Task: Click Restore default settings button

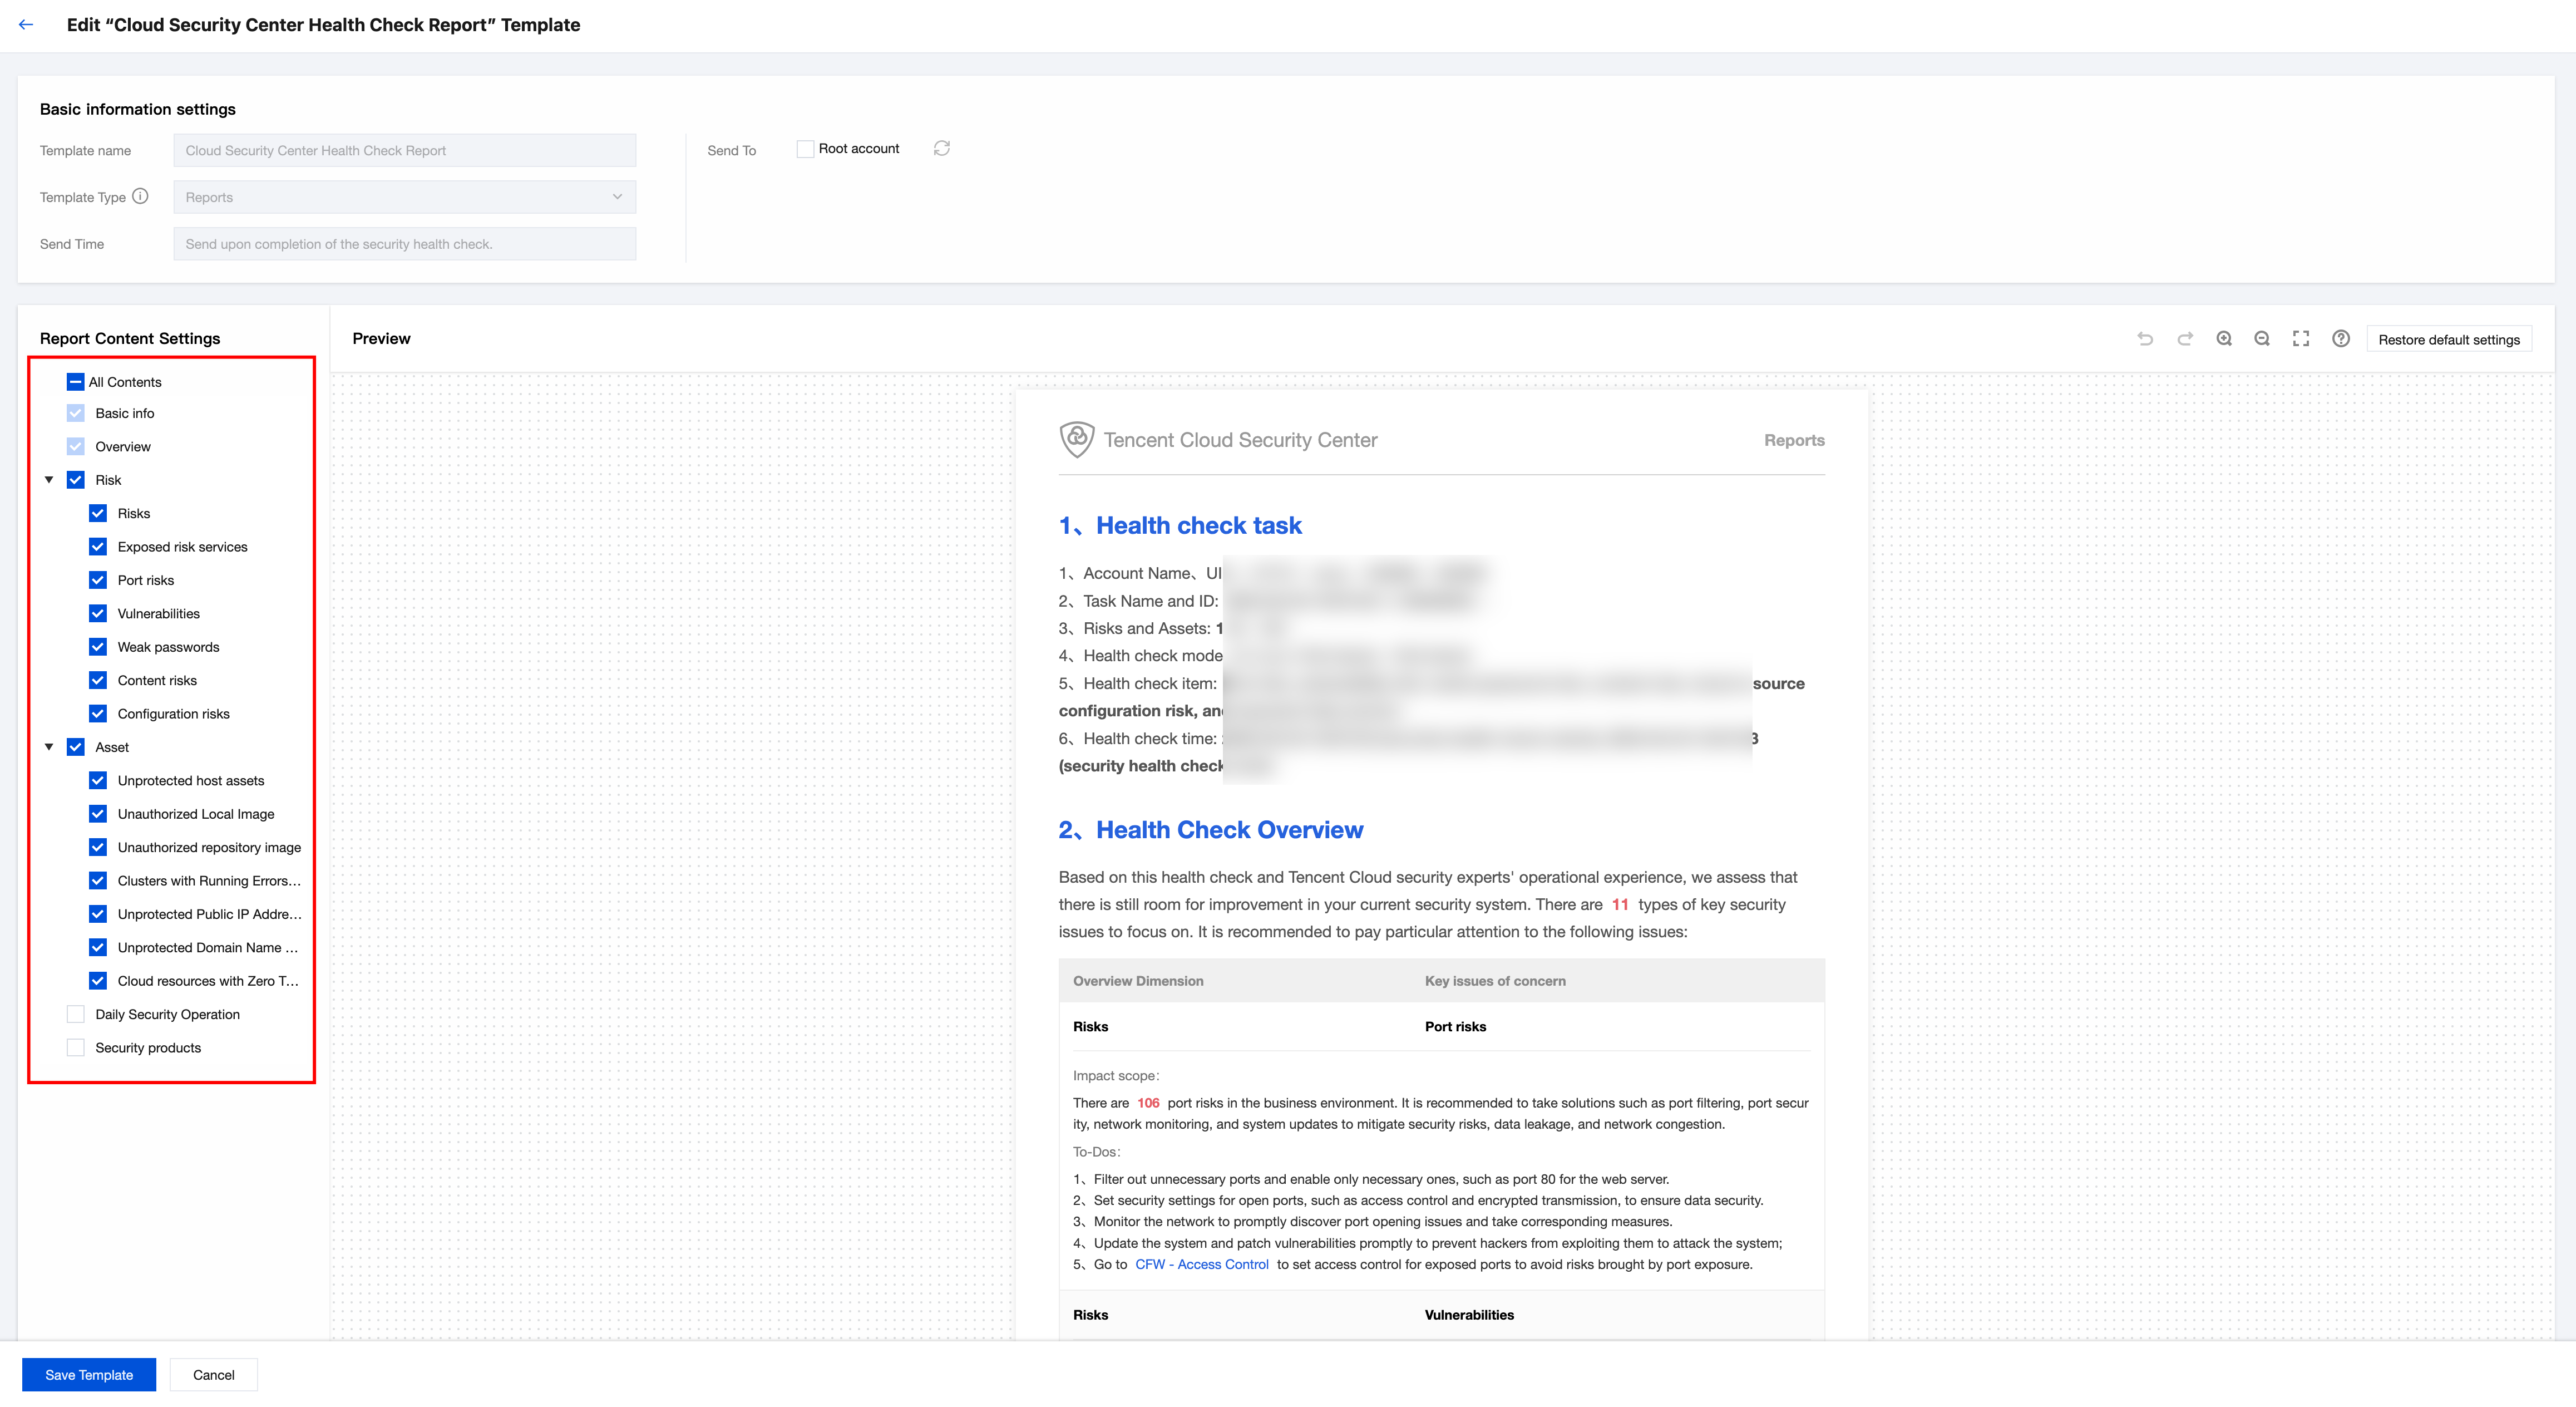Action: pyautogui.click(x=2448, y=340)
